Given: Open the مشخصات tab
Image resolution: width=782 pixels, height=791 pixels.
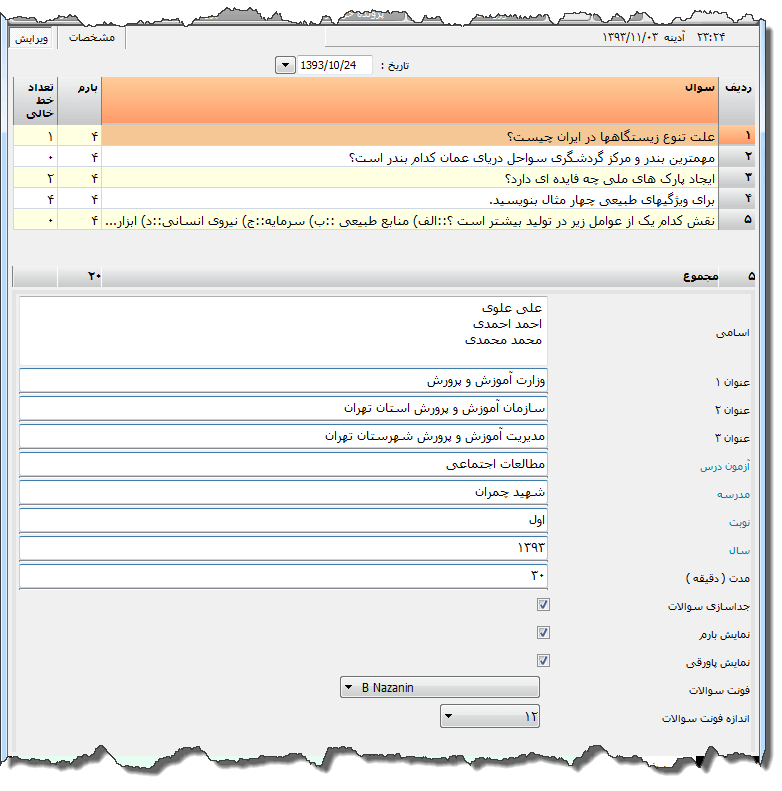Looking at the screenshot, I should (x=91, y=37).
